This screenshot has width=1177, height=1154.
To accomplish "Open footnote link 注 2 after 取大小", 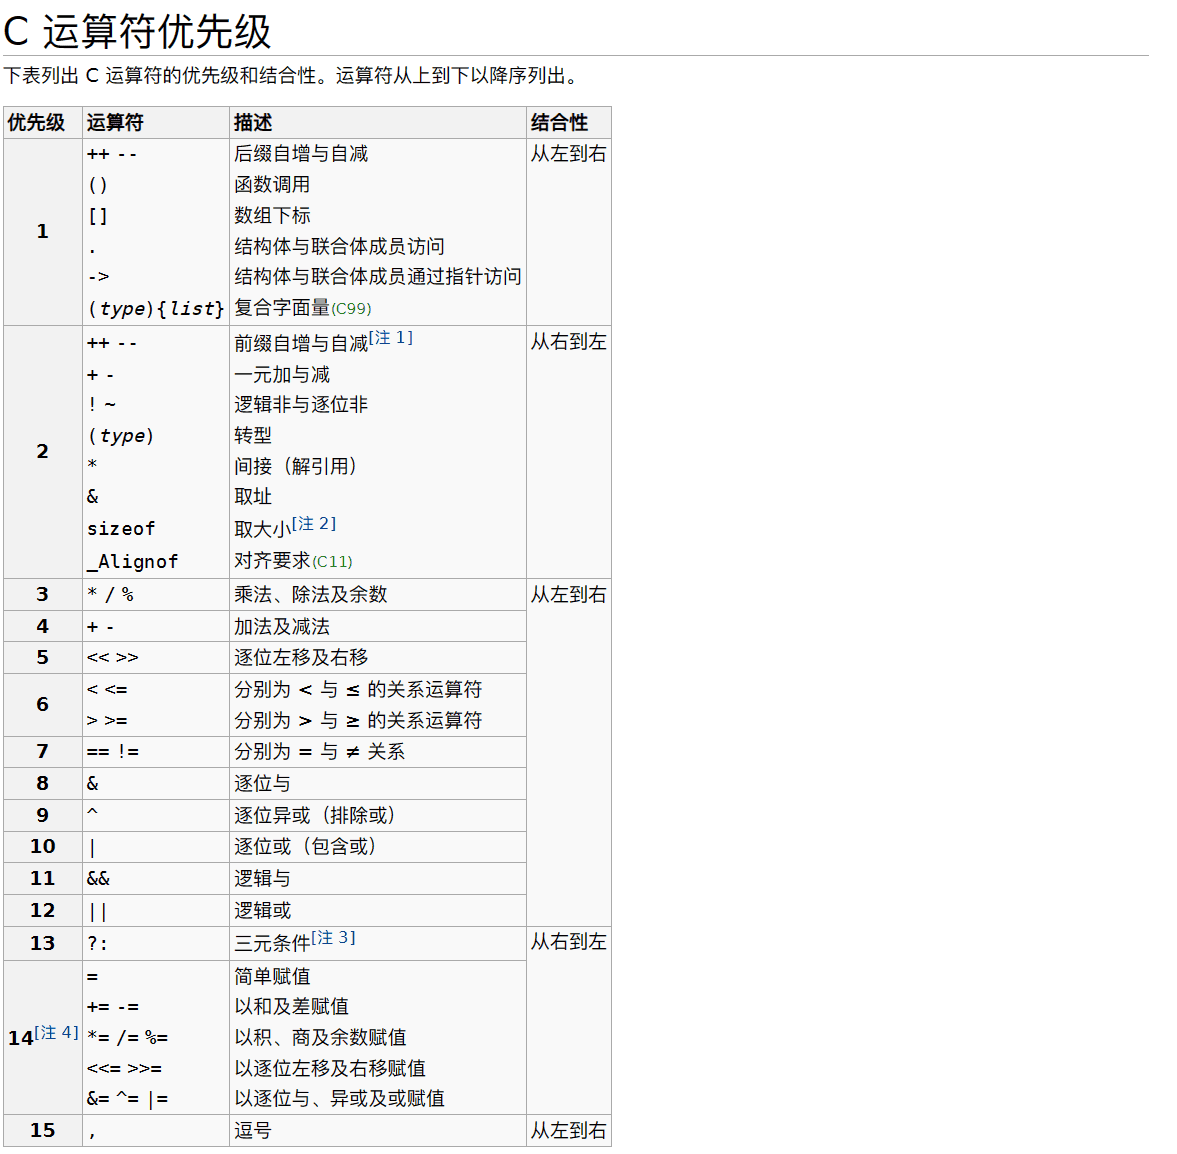I will tap(314, 523).
